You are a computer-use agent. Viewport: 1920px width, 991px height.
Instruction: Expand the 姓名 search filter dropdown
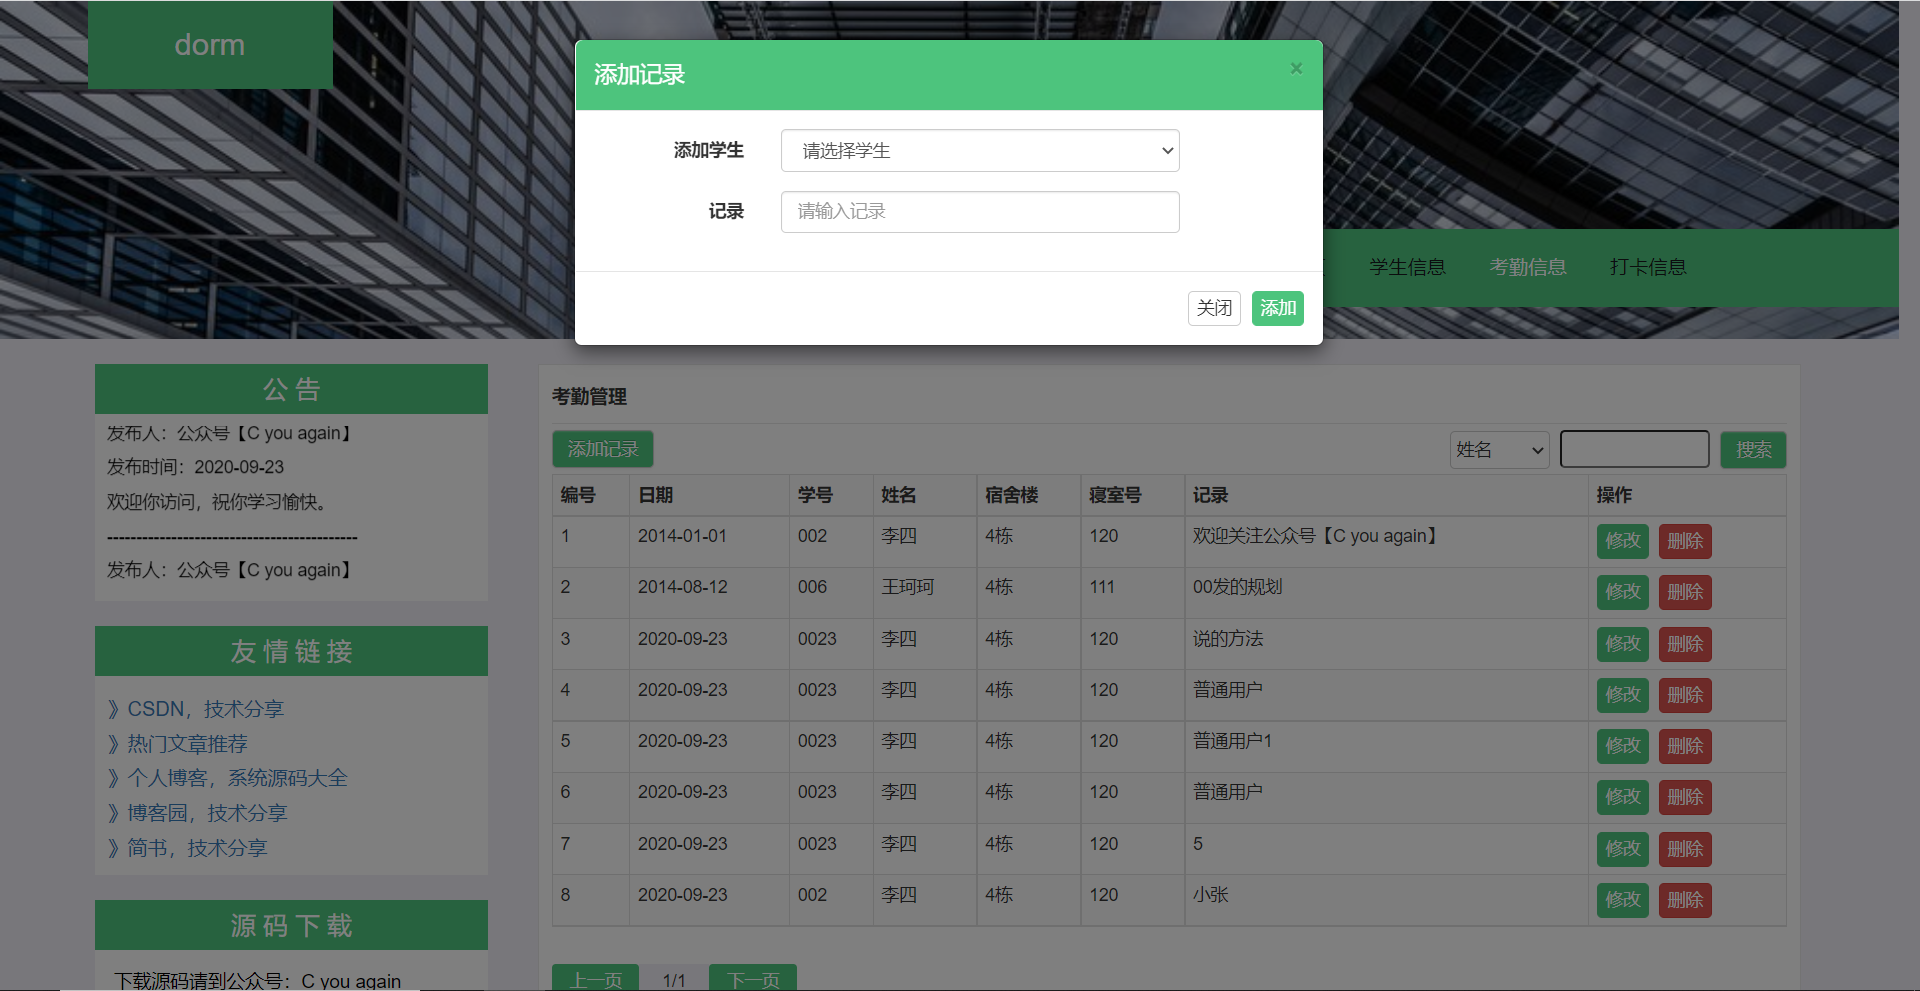click(1500, 450)
